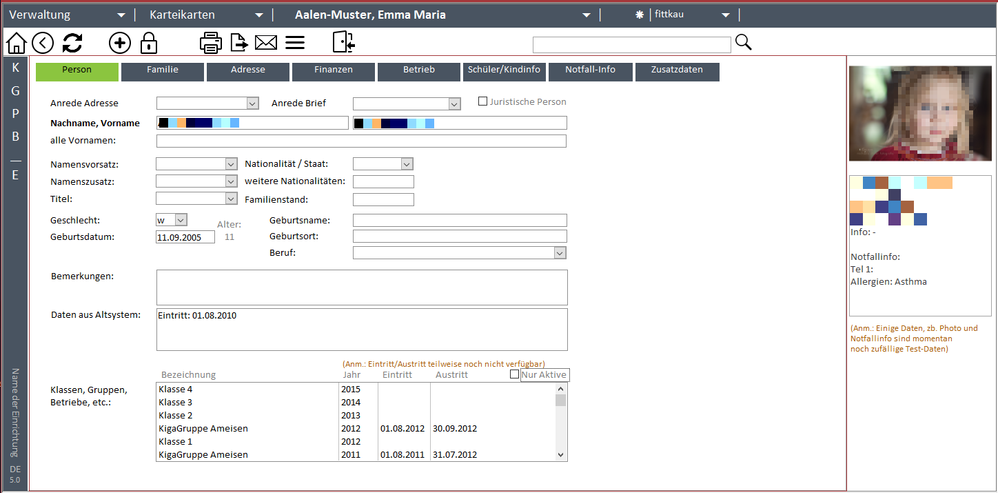This screenshot has height=493, width=998.
Task: Show the Betrieb tab
Action: [x=419, y=72]
